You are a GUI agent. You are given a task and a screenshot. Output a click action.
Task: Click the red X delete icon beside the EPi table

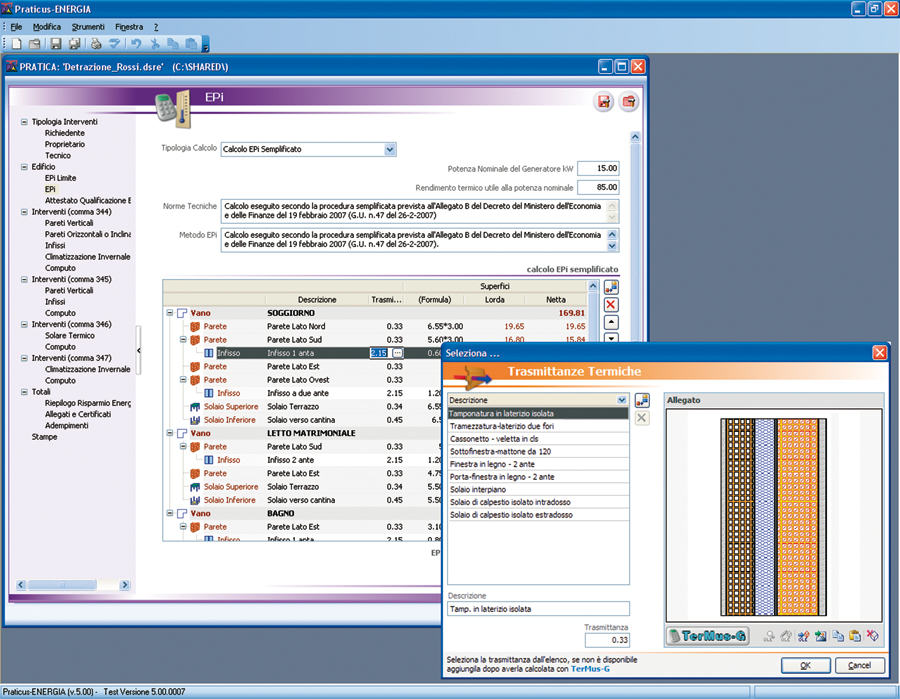[611, 305]
